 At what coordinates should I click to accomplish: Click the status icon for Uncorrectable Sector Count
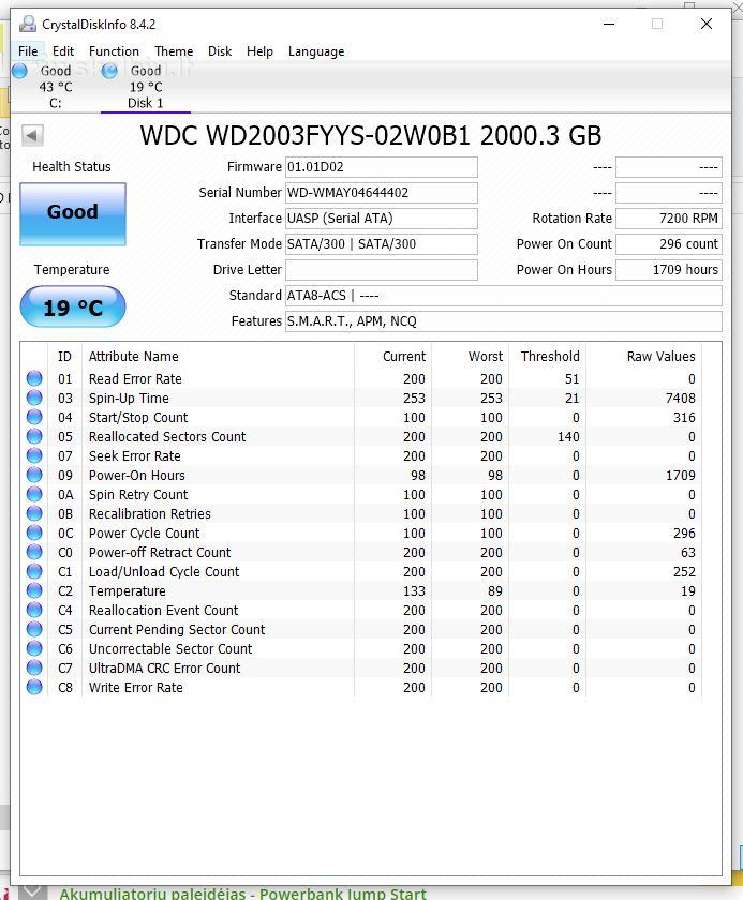pyautogui.click(x=34, y=648)
